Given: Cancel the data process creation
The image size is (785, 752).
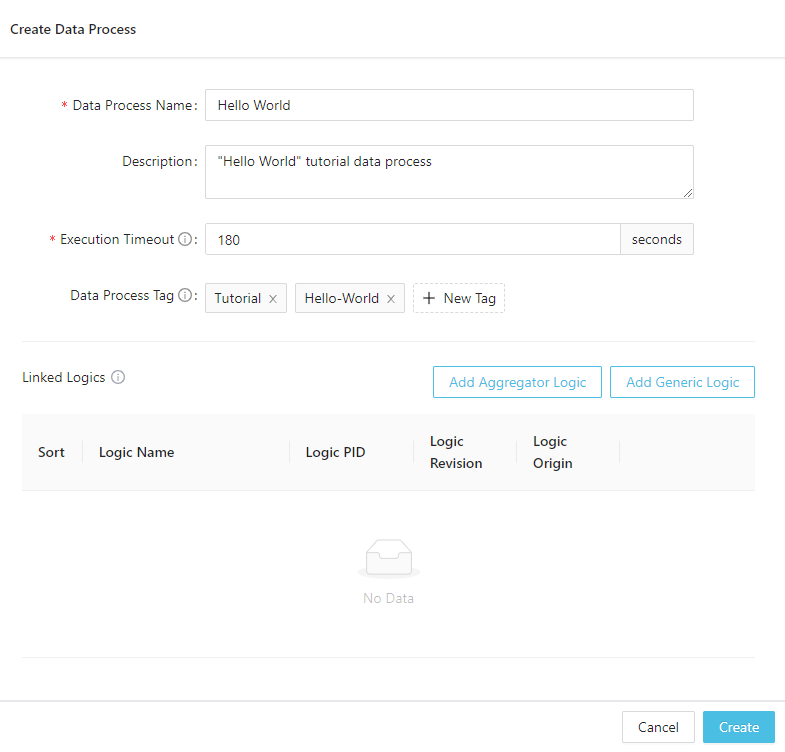Looking at the screenshot, I should 658,727.
